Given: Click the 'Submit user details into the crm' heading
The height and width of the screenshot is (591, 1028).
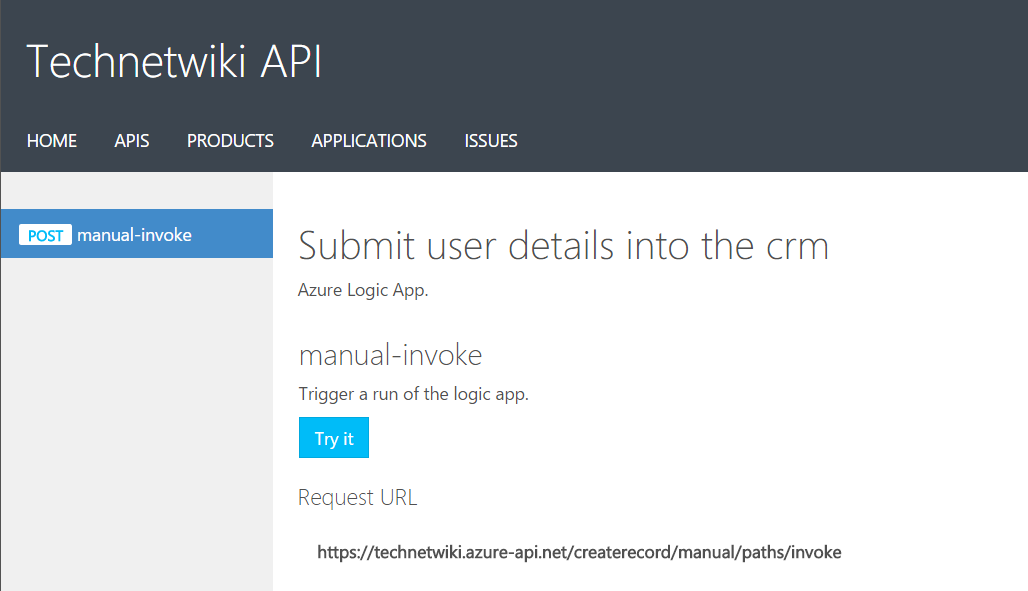Looking at the screenshot, I should [x=564, y=246].
